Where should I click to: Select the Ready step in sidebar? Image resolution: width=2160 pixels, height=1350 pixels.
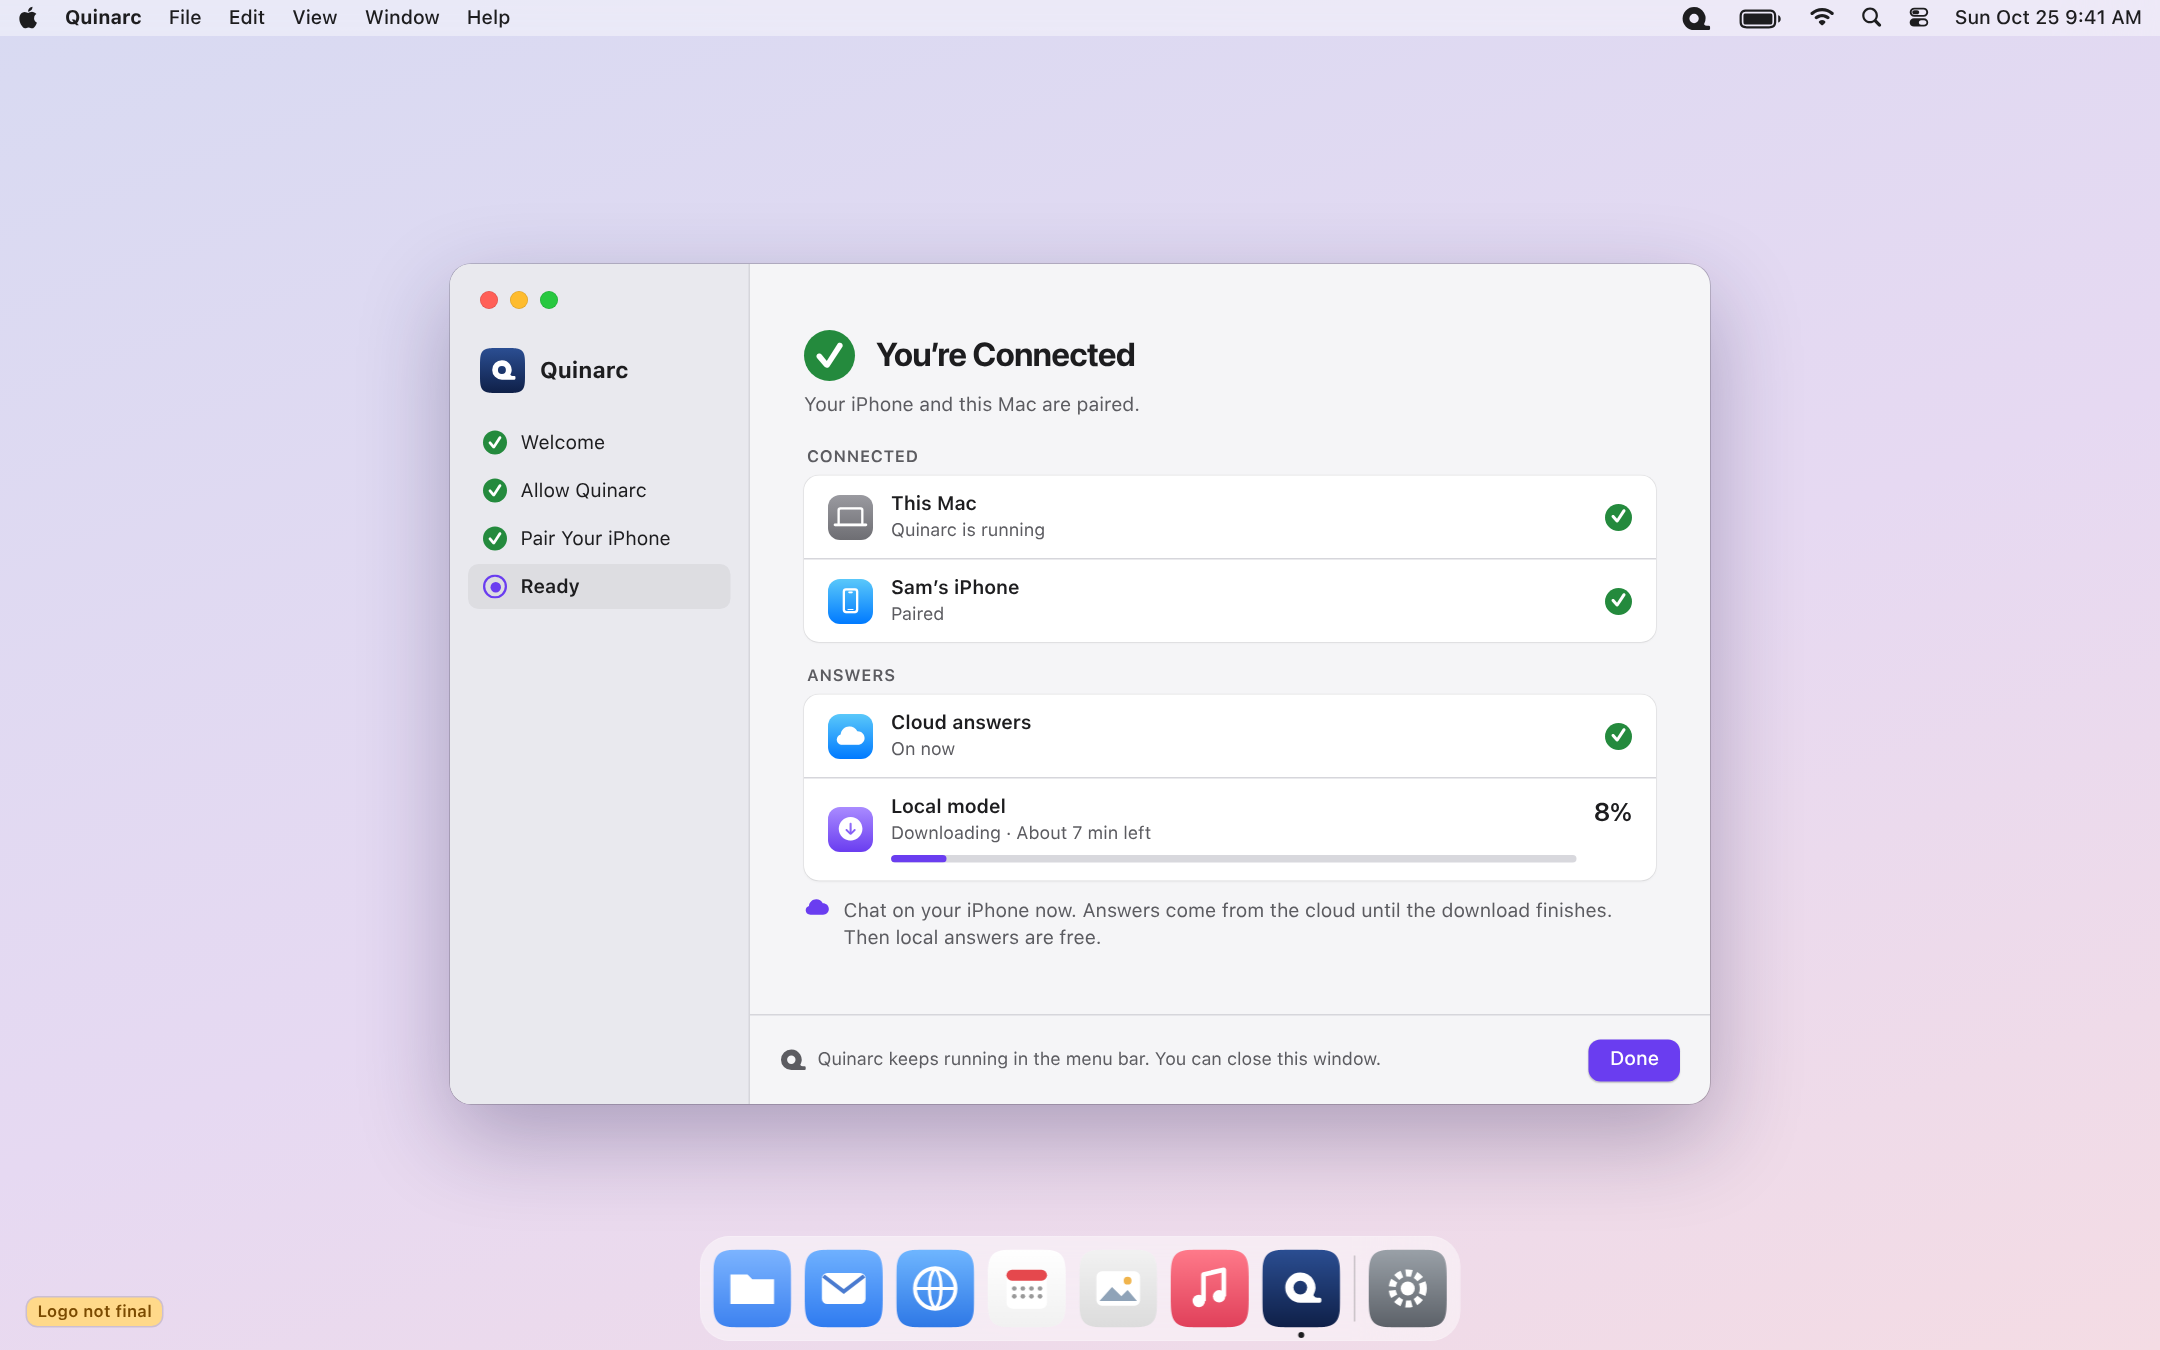coord(599,586)
